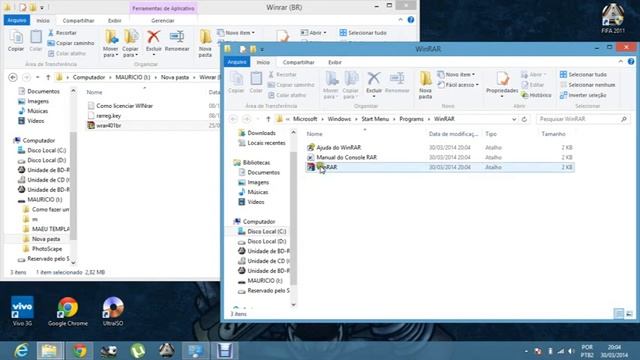Click Inverter seleção in WinRAR window
The width and height of the screenshot is (640, 360).
[x=584, y=95]
